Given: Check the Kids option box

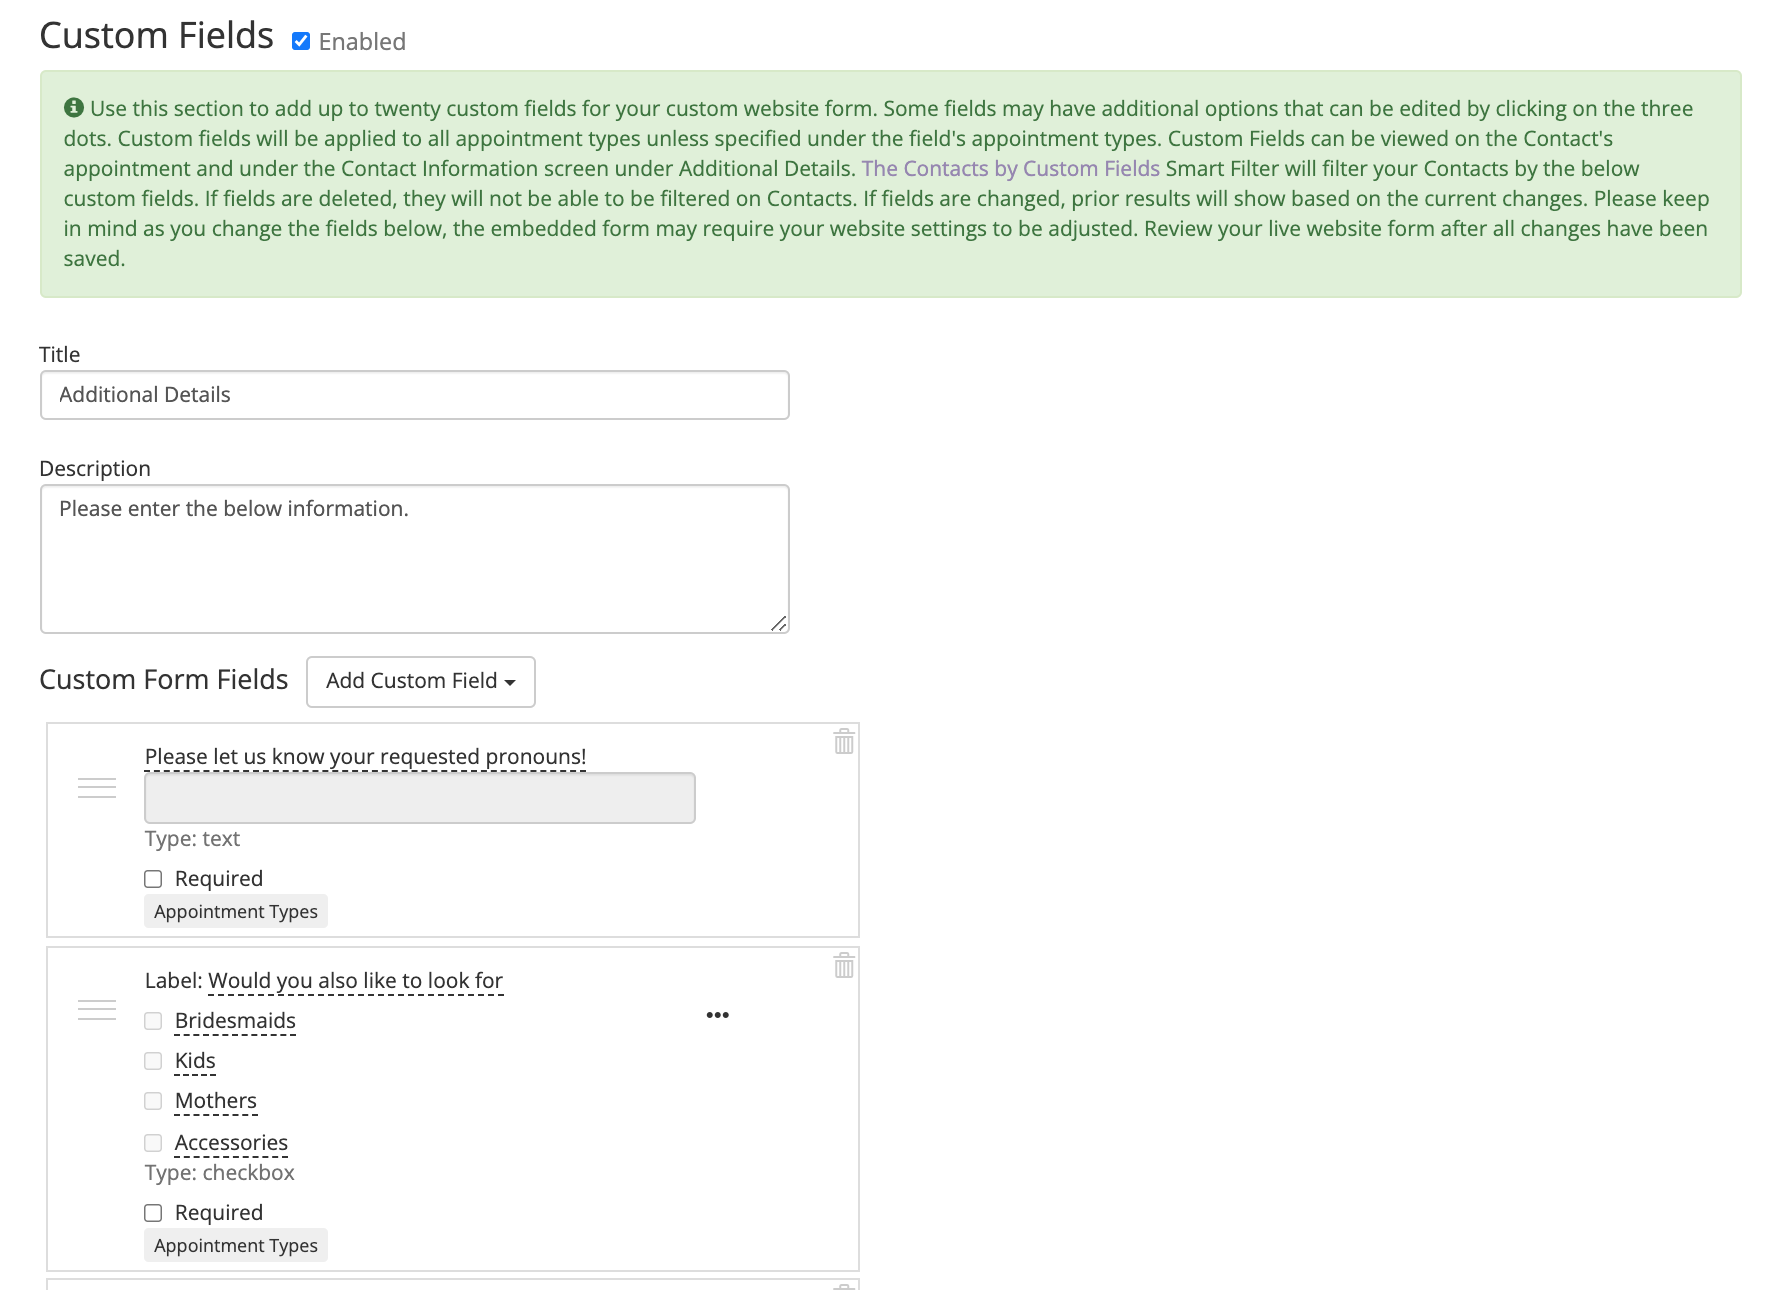Looking at the screenshot, I should pyautogui.click(x=153, y=1061).
